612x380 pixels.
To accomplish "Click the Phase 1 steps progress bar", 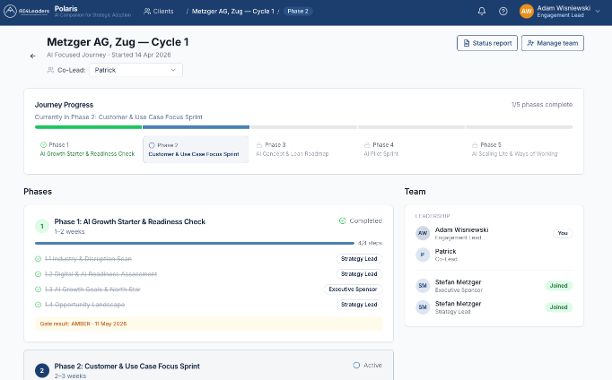I will click(x=194, y=243).
